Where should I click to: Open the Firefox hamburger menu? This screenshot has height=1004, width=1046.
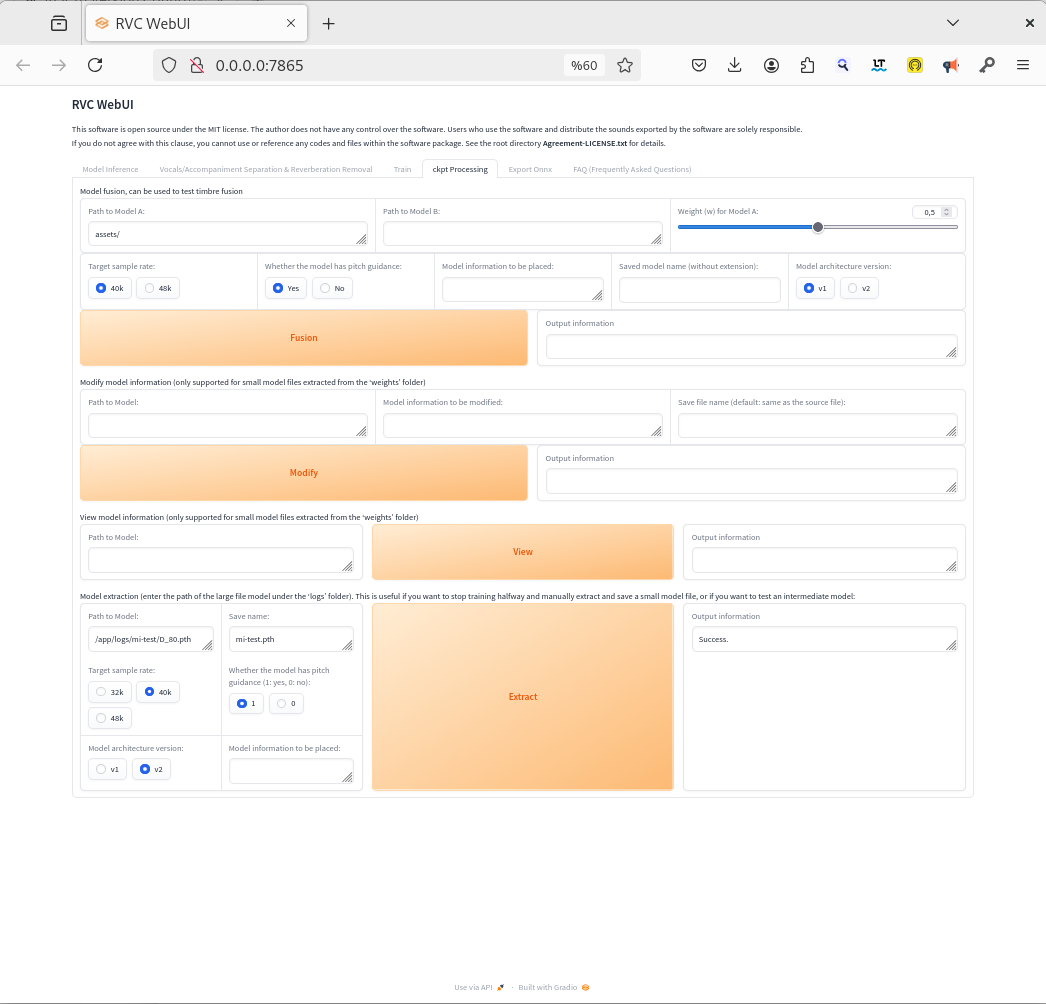[1023, 65]
